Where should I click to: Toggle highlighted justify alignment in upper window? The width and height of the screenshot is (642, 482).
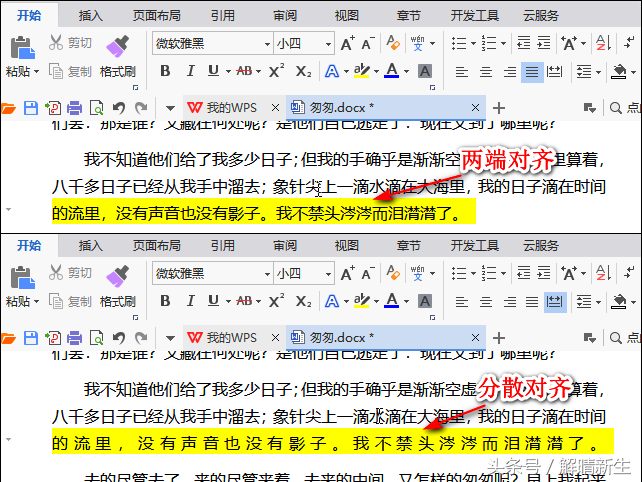coord(532,72)
